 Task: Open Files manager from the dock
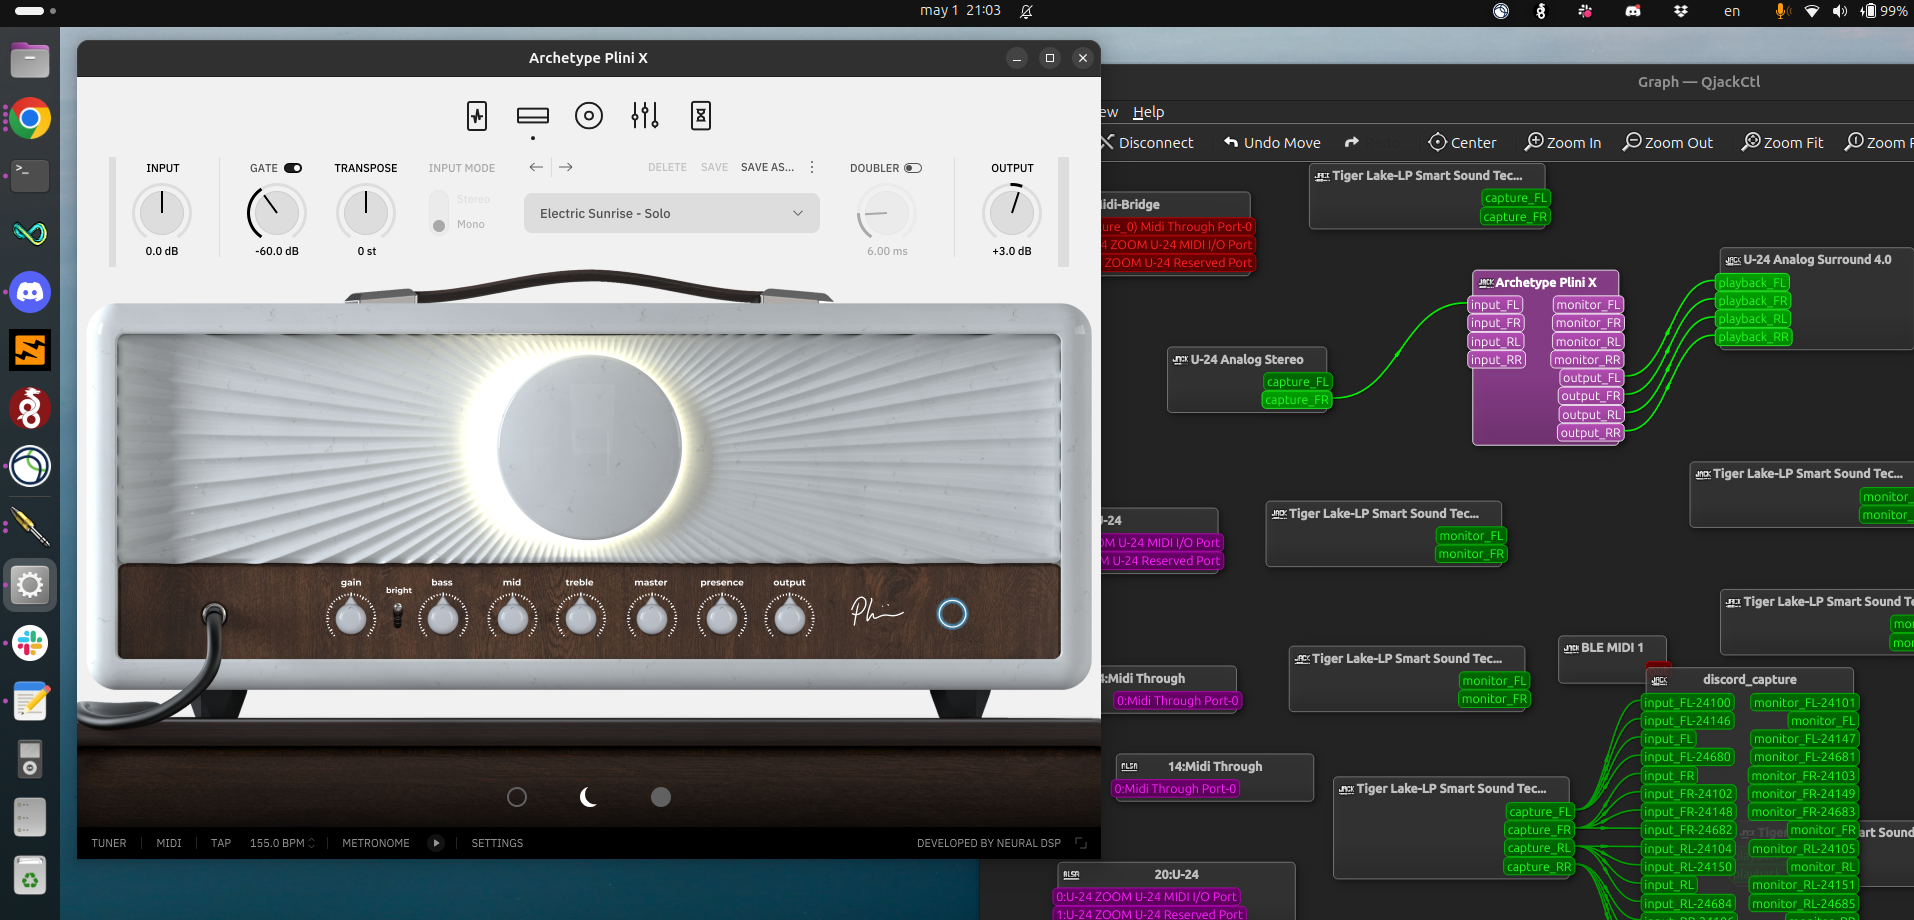tap(30, 61)
